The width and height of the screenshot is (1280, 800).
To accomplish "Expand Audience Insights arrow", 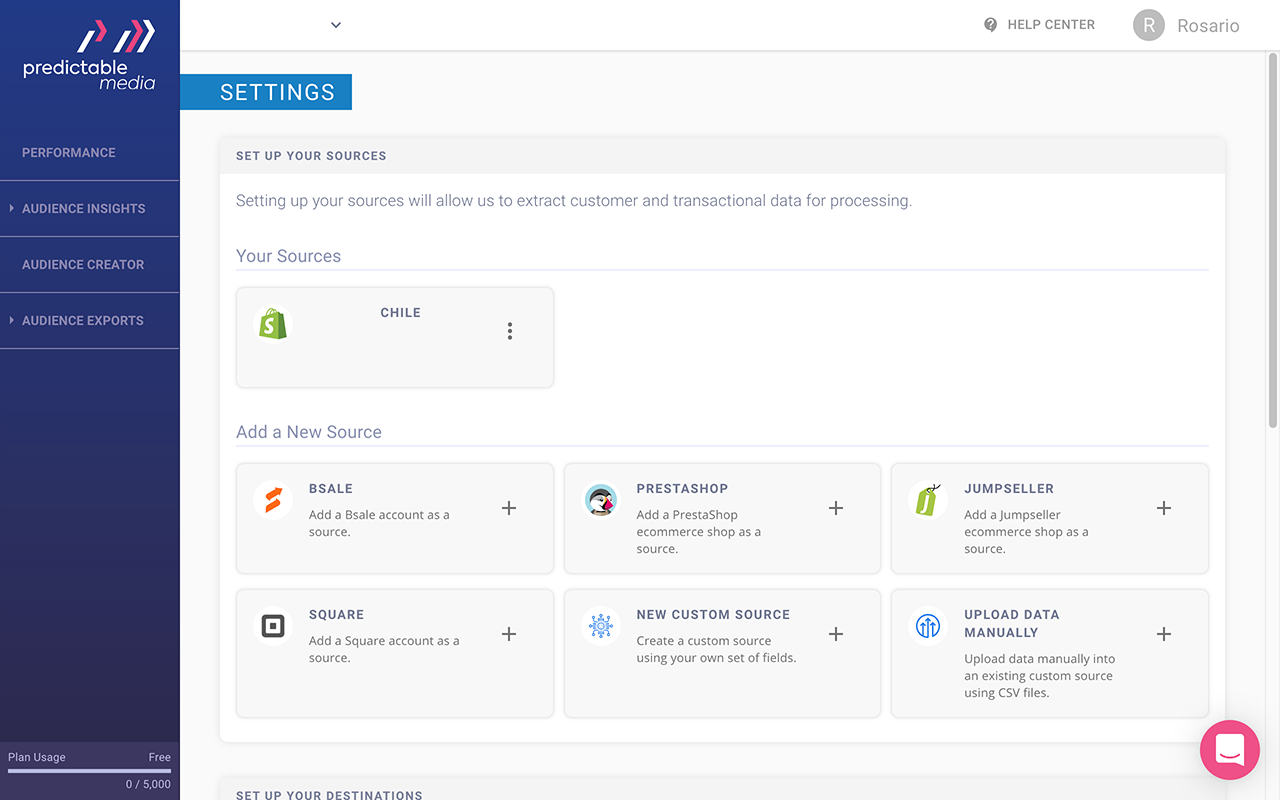I will click(11, 208).
